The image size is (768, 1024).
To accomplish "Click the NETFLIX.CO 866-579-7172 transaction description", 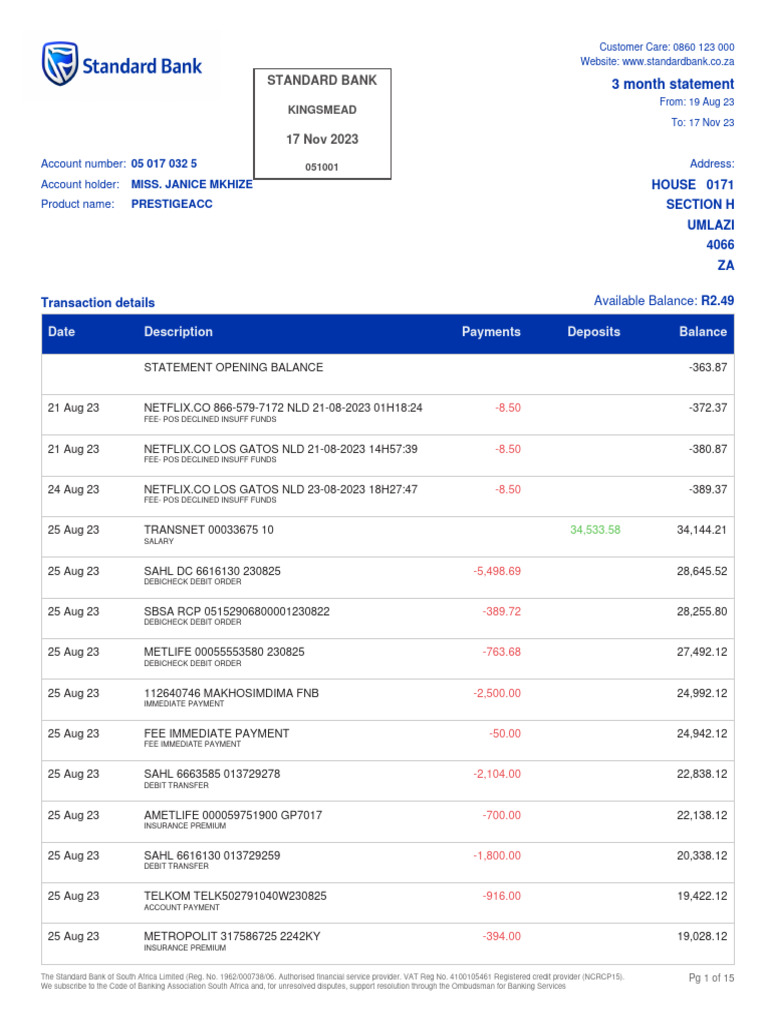I will [x=283, y=408].
